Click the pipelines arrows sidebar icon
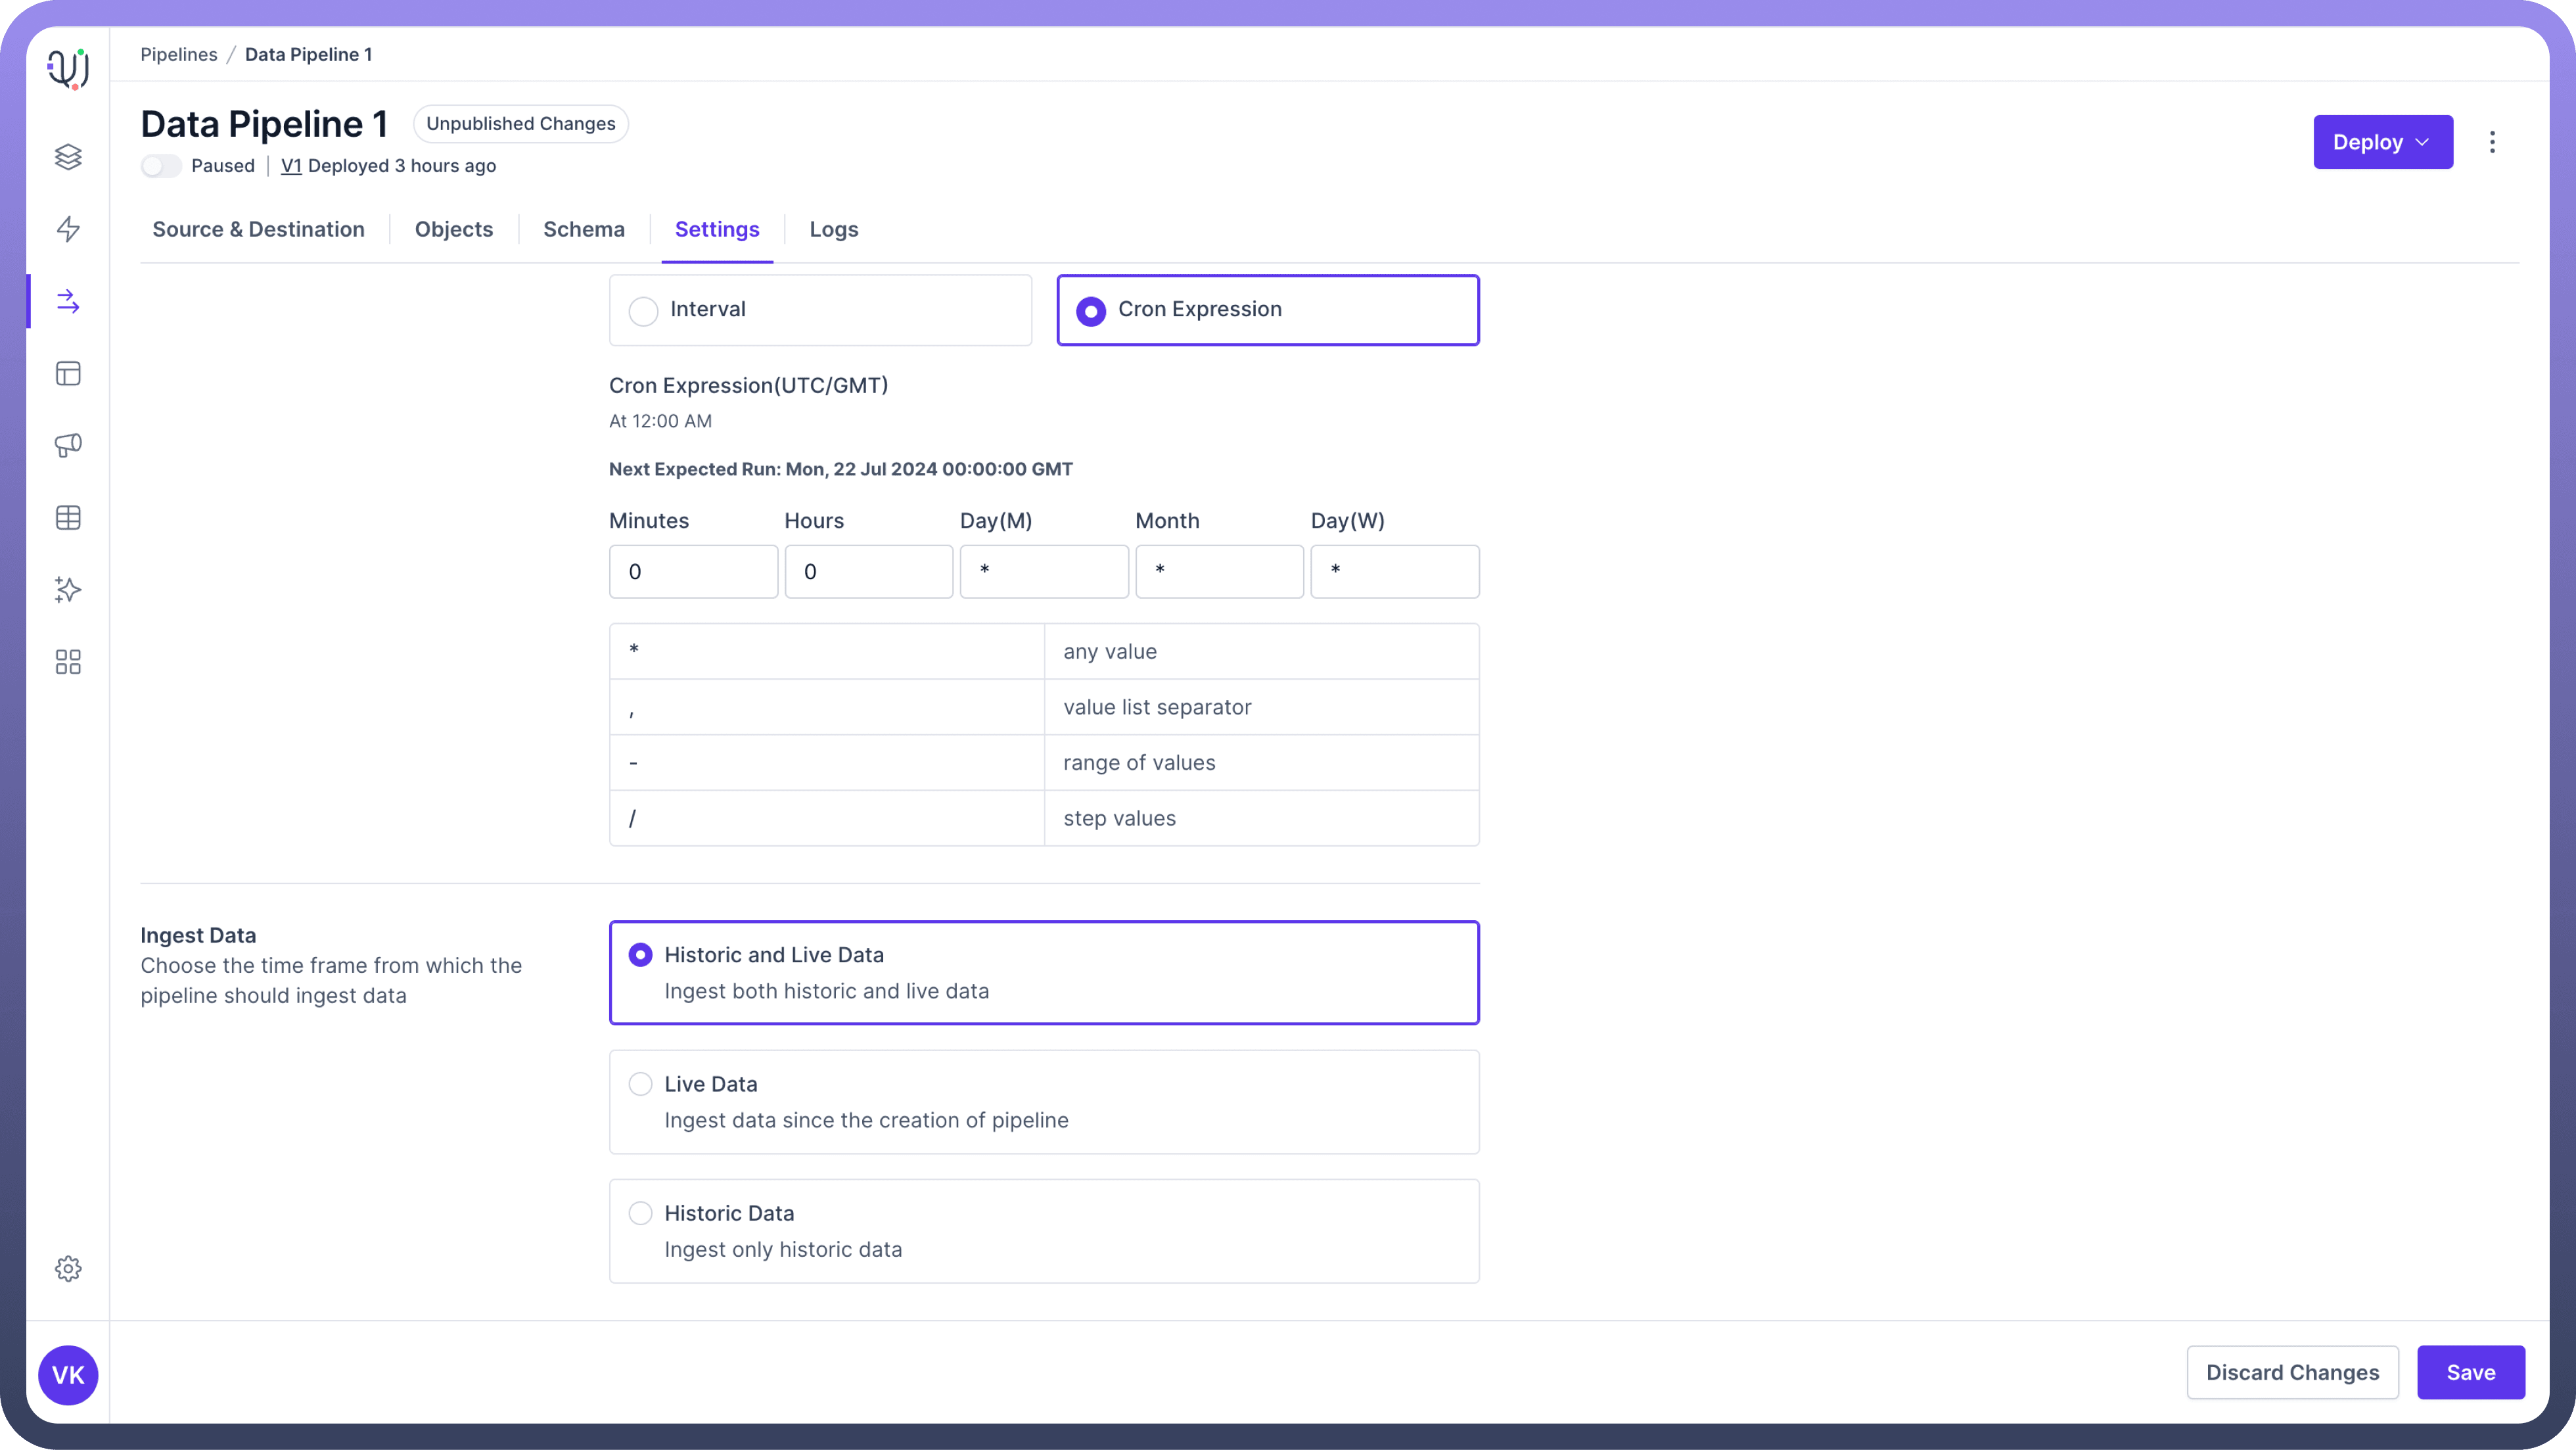2576x1450 pixels. tap(68, 301)
